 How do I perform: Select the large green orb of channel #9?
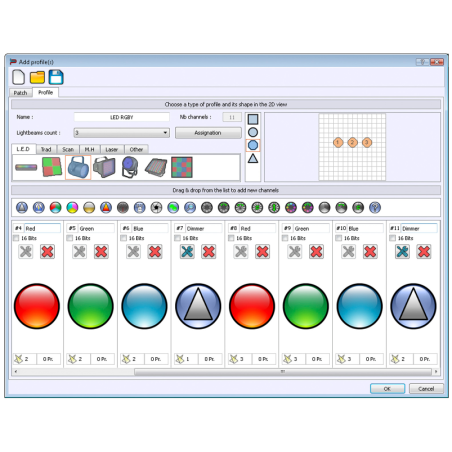click(306, 306)
